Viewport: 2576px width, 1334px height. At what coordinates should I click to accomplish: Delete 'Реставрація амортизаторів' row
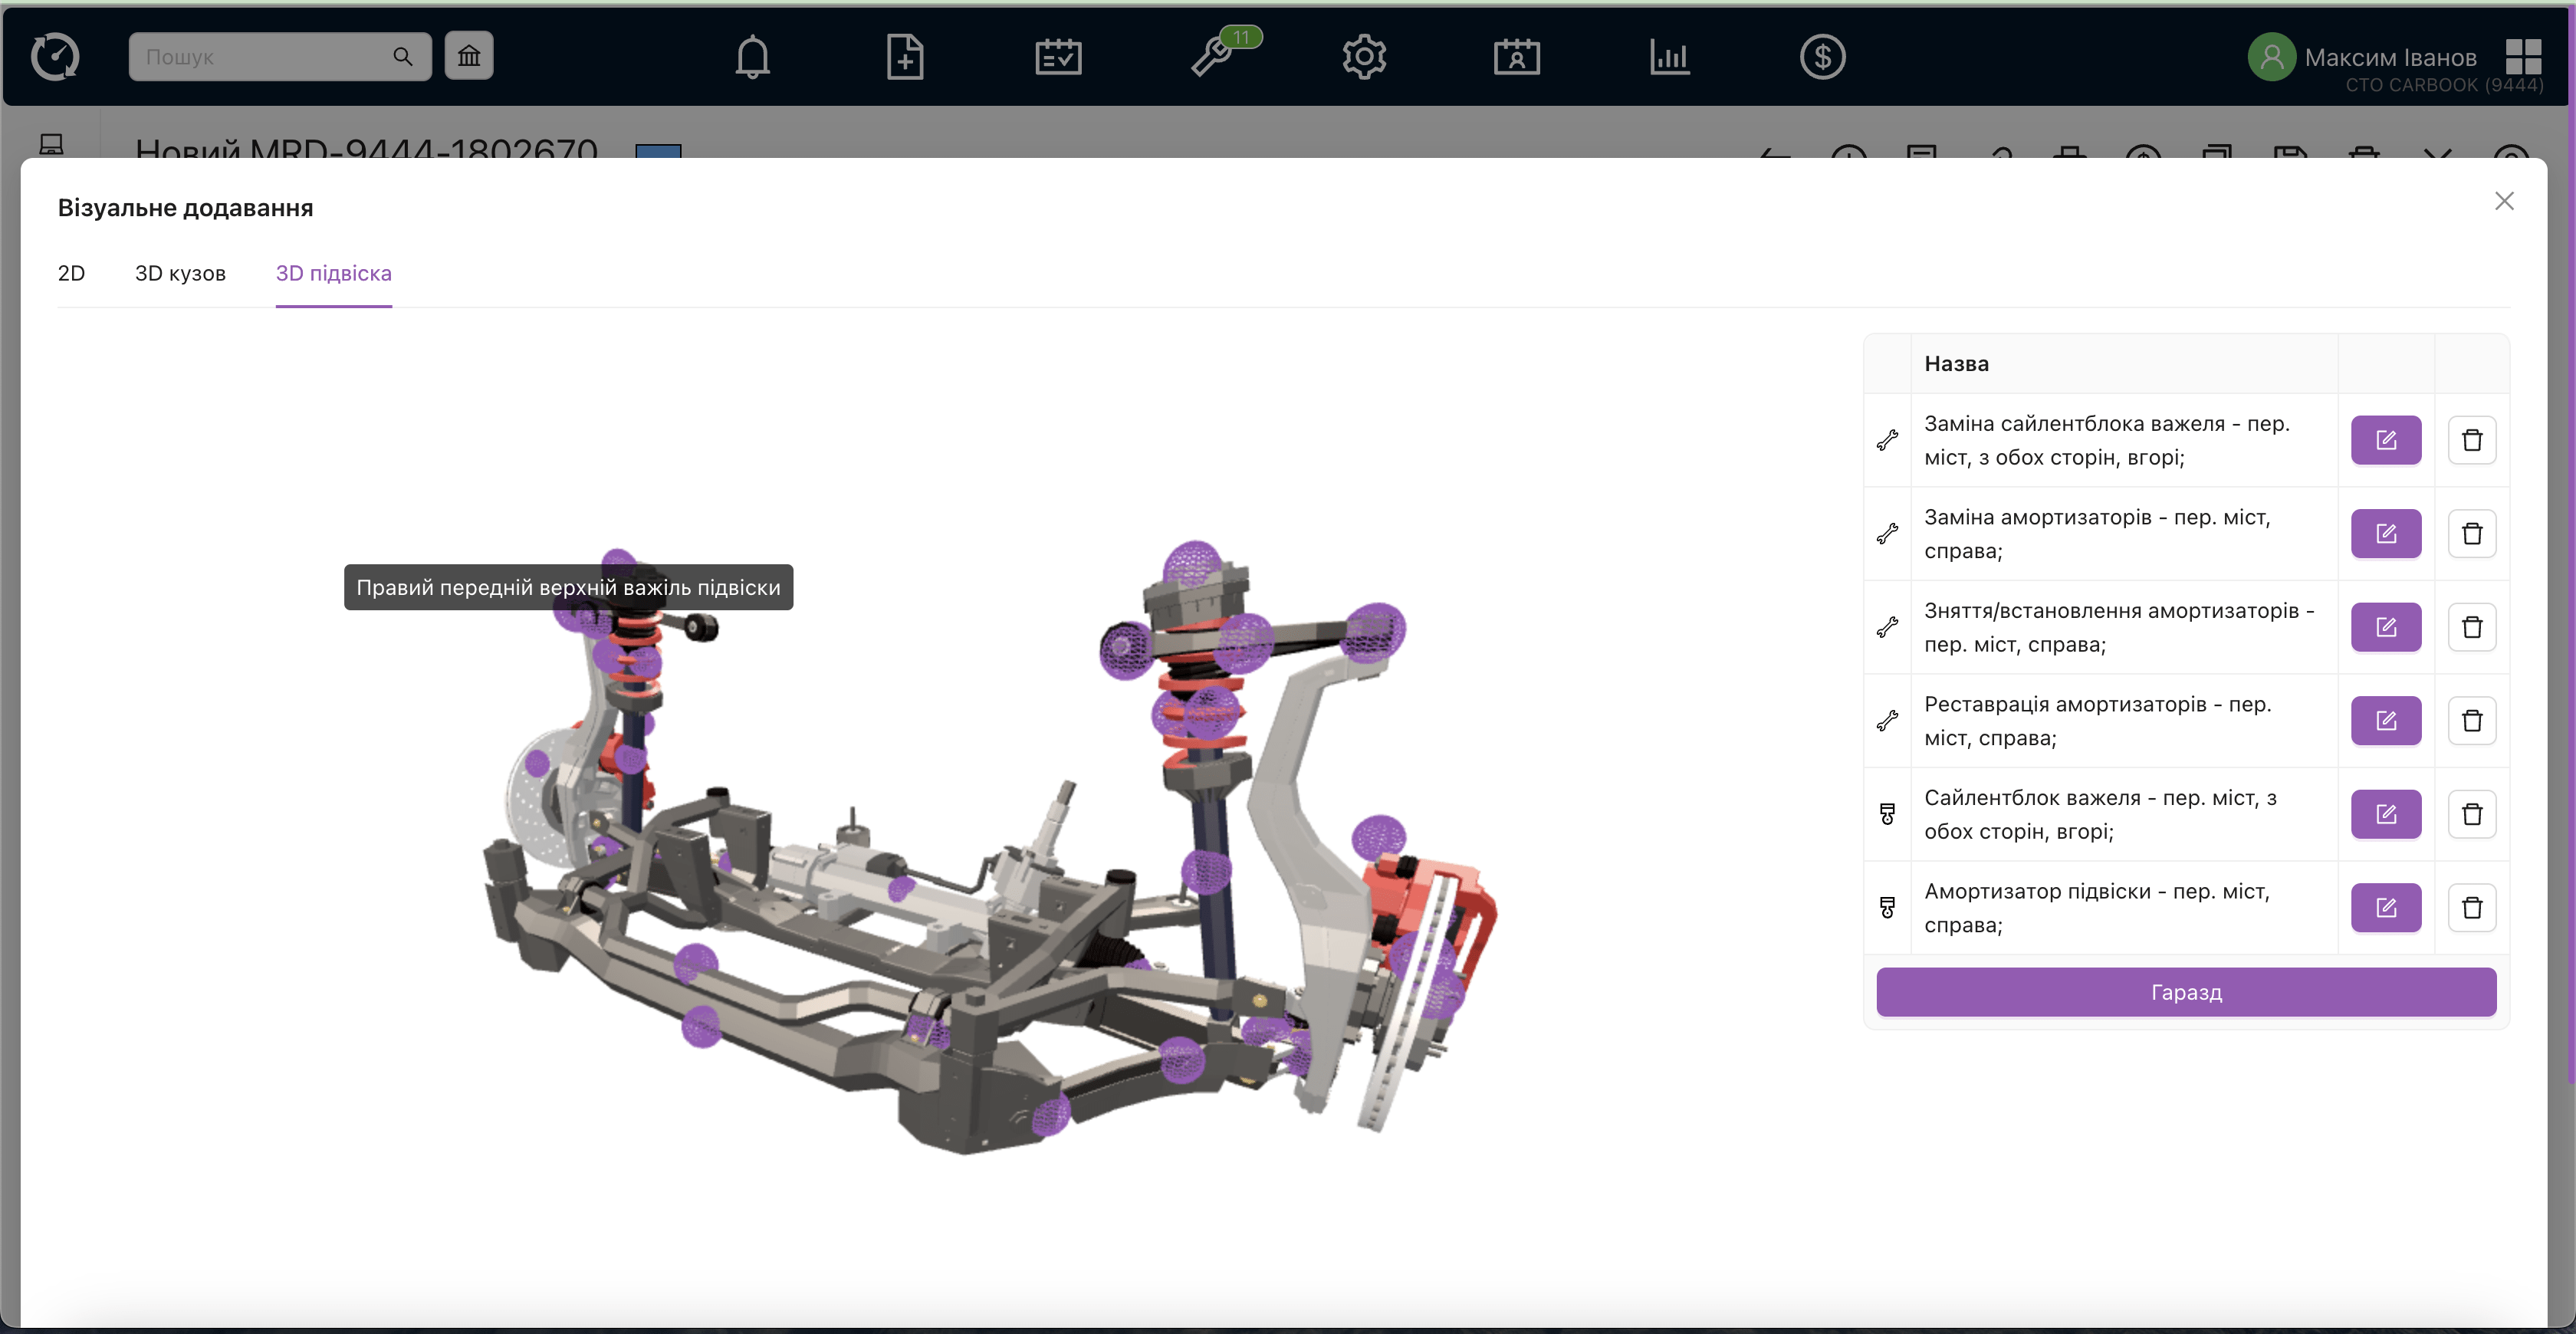2472,721
